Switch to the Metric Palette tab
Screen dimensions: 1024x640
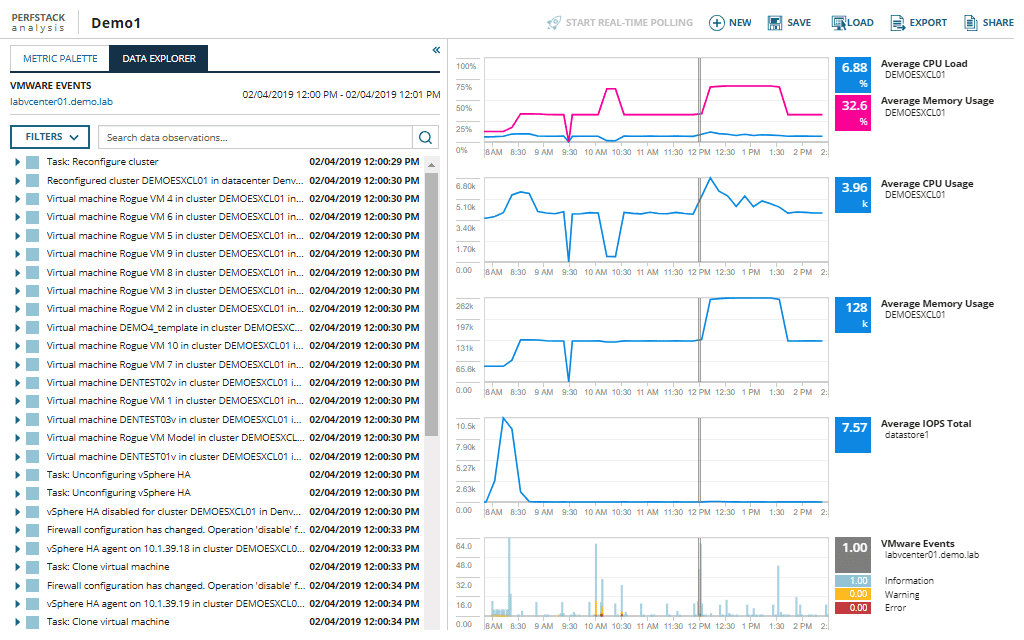(x=60, y=59)
